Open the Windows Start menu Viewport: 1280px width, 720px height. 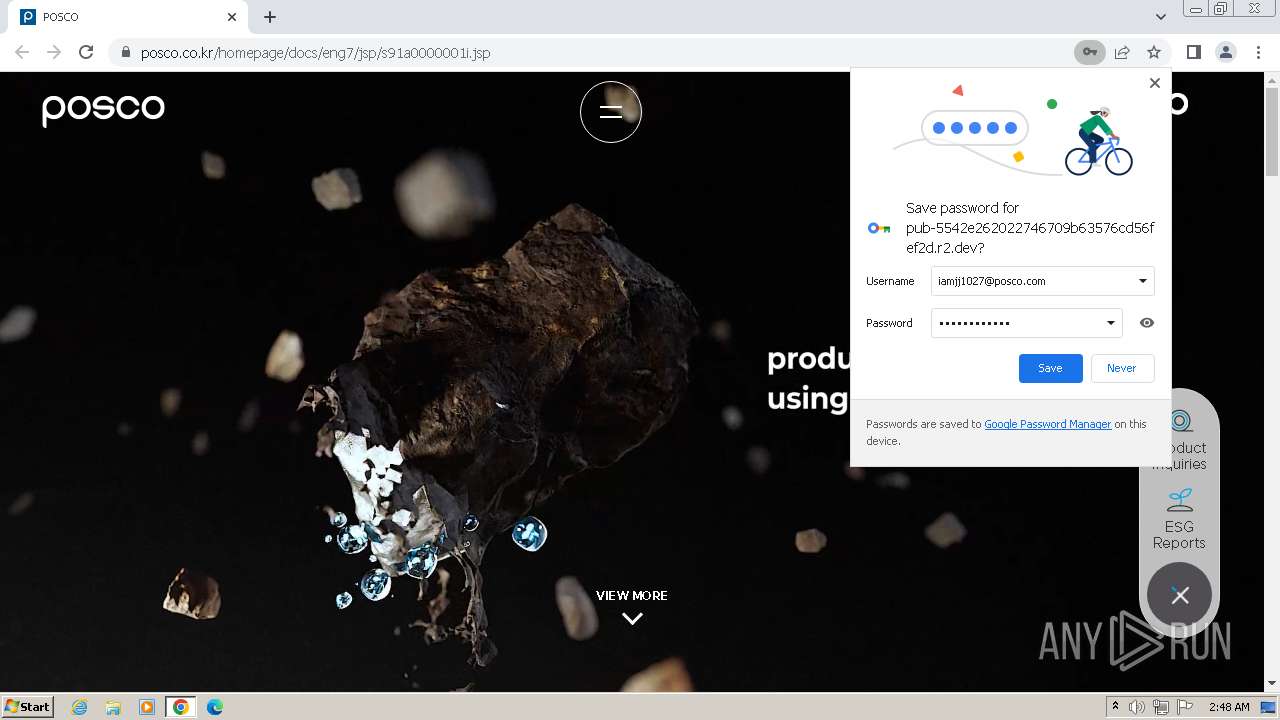[28, 706]
